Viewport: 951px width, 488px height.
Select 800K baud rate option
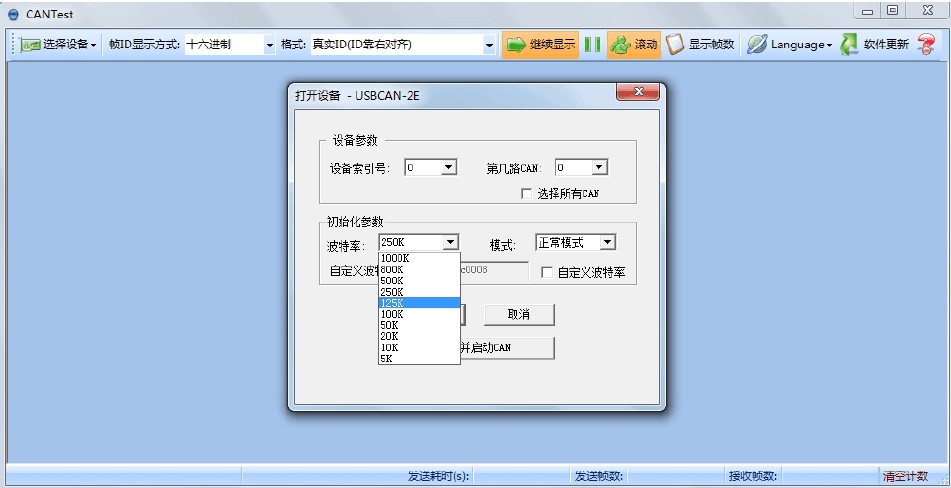pos(419,269)
